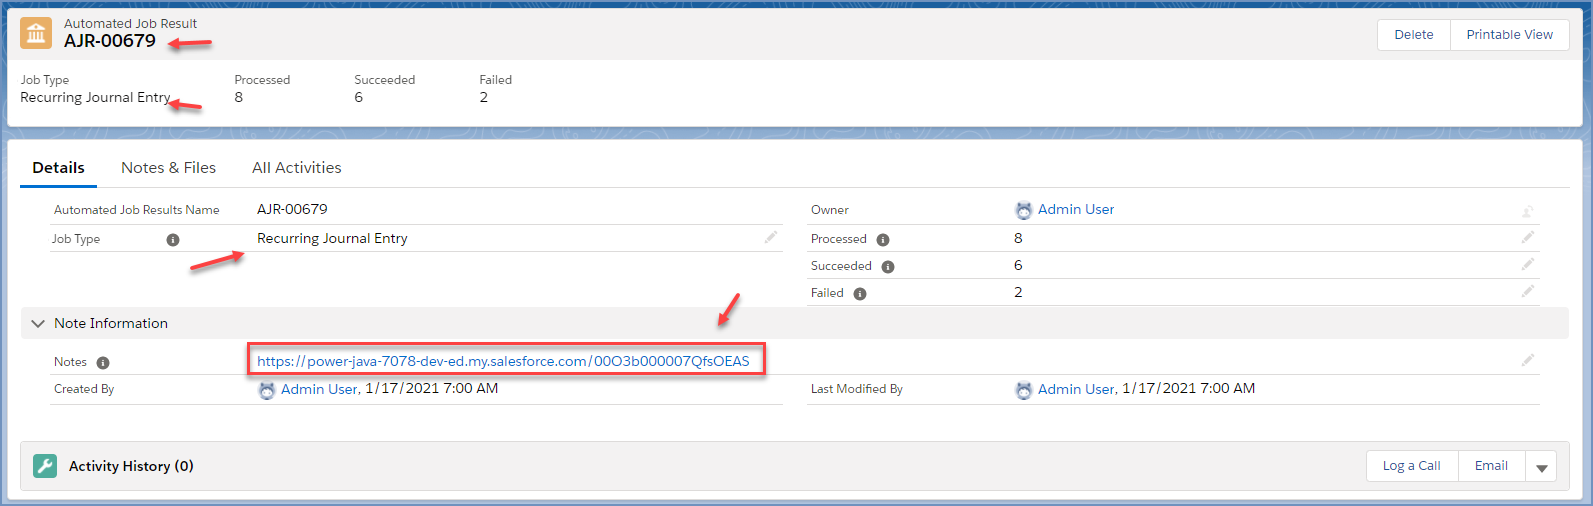Edit Job Type using pencil icon
Viewport: 1593px width, 506px height.
[771, 237]
